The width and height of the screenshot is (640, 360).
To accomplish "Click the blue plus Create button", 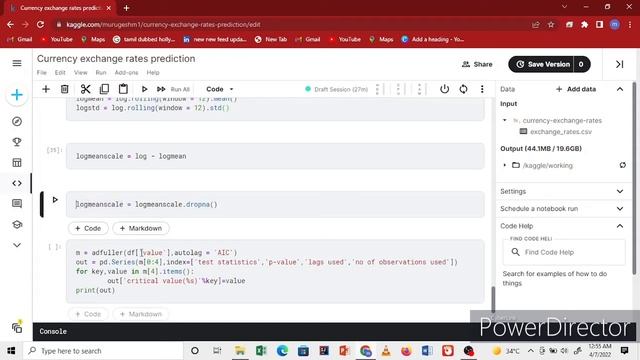I will (x=17, y=95).
